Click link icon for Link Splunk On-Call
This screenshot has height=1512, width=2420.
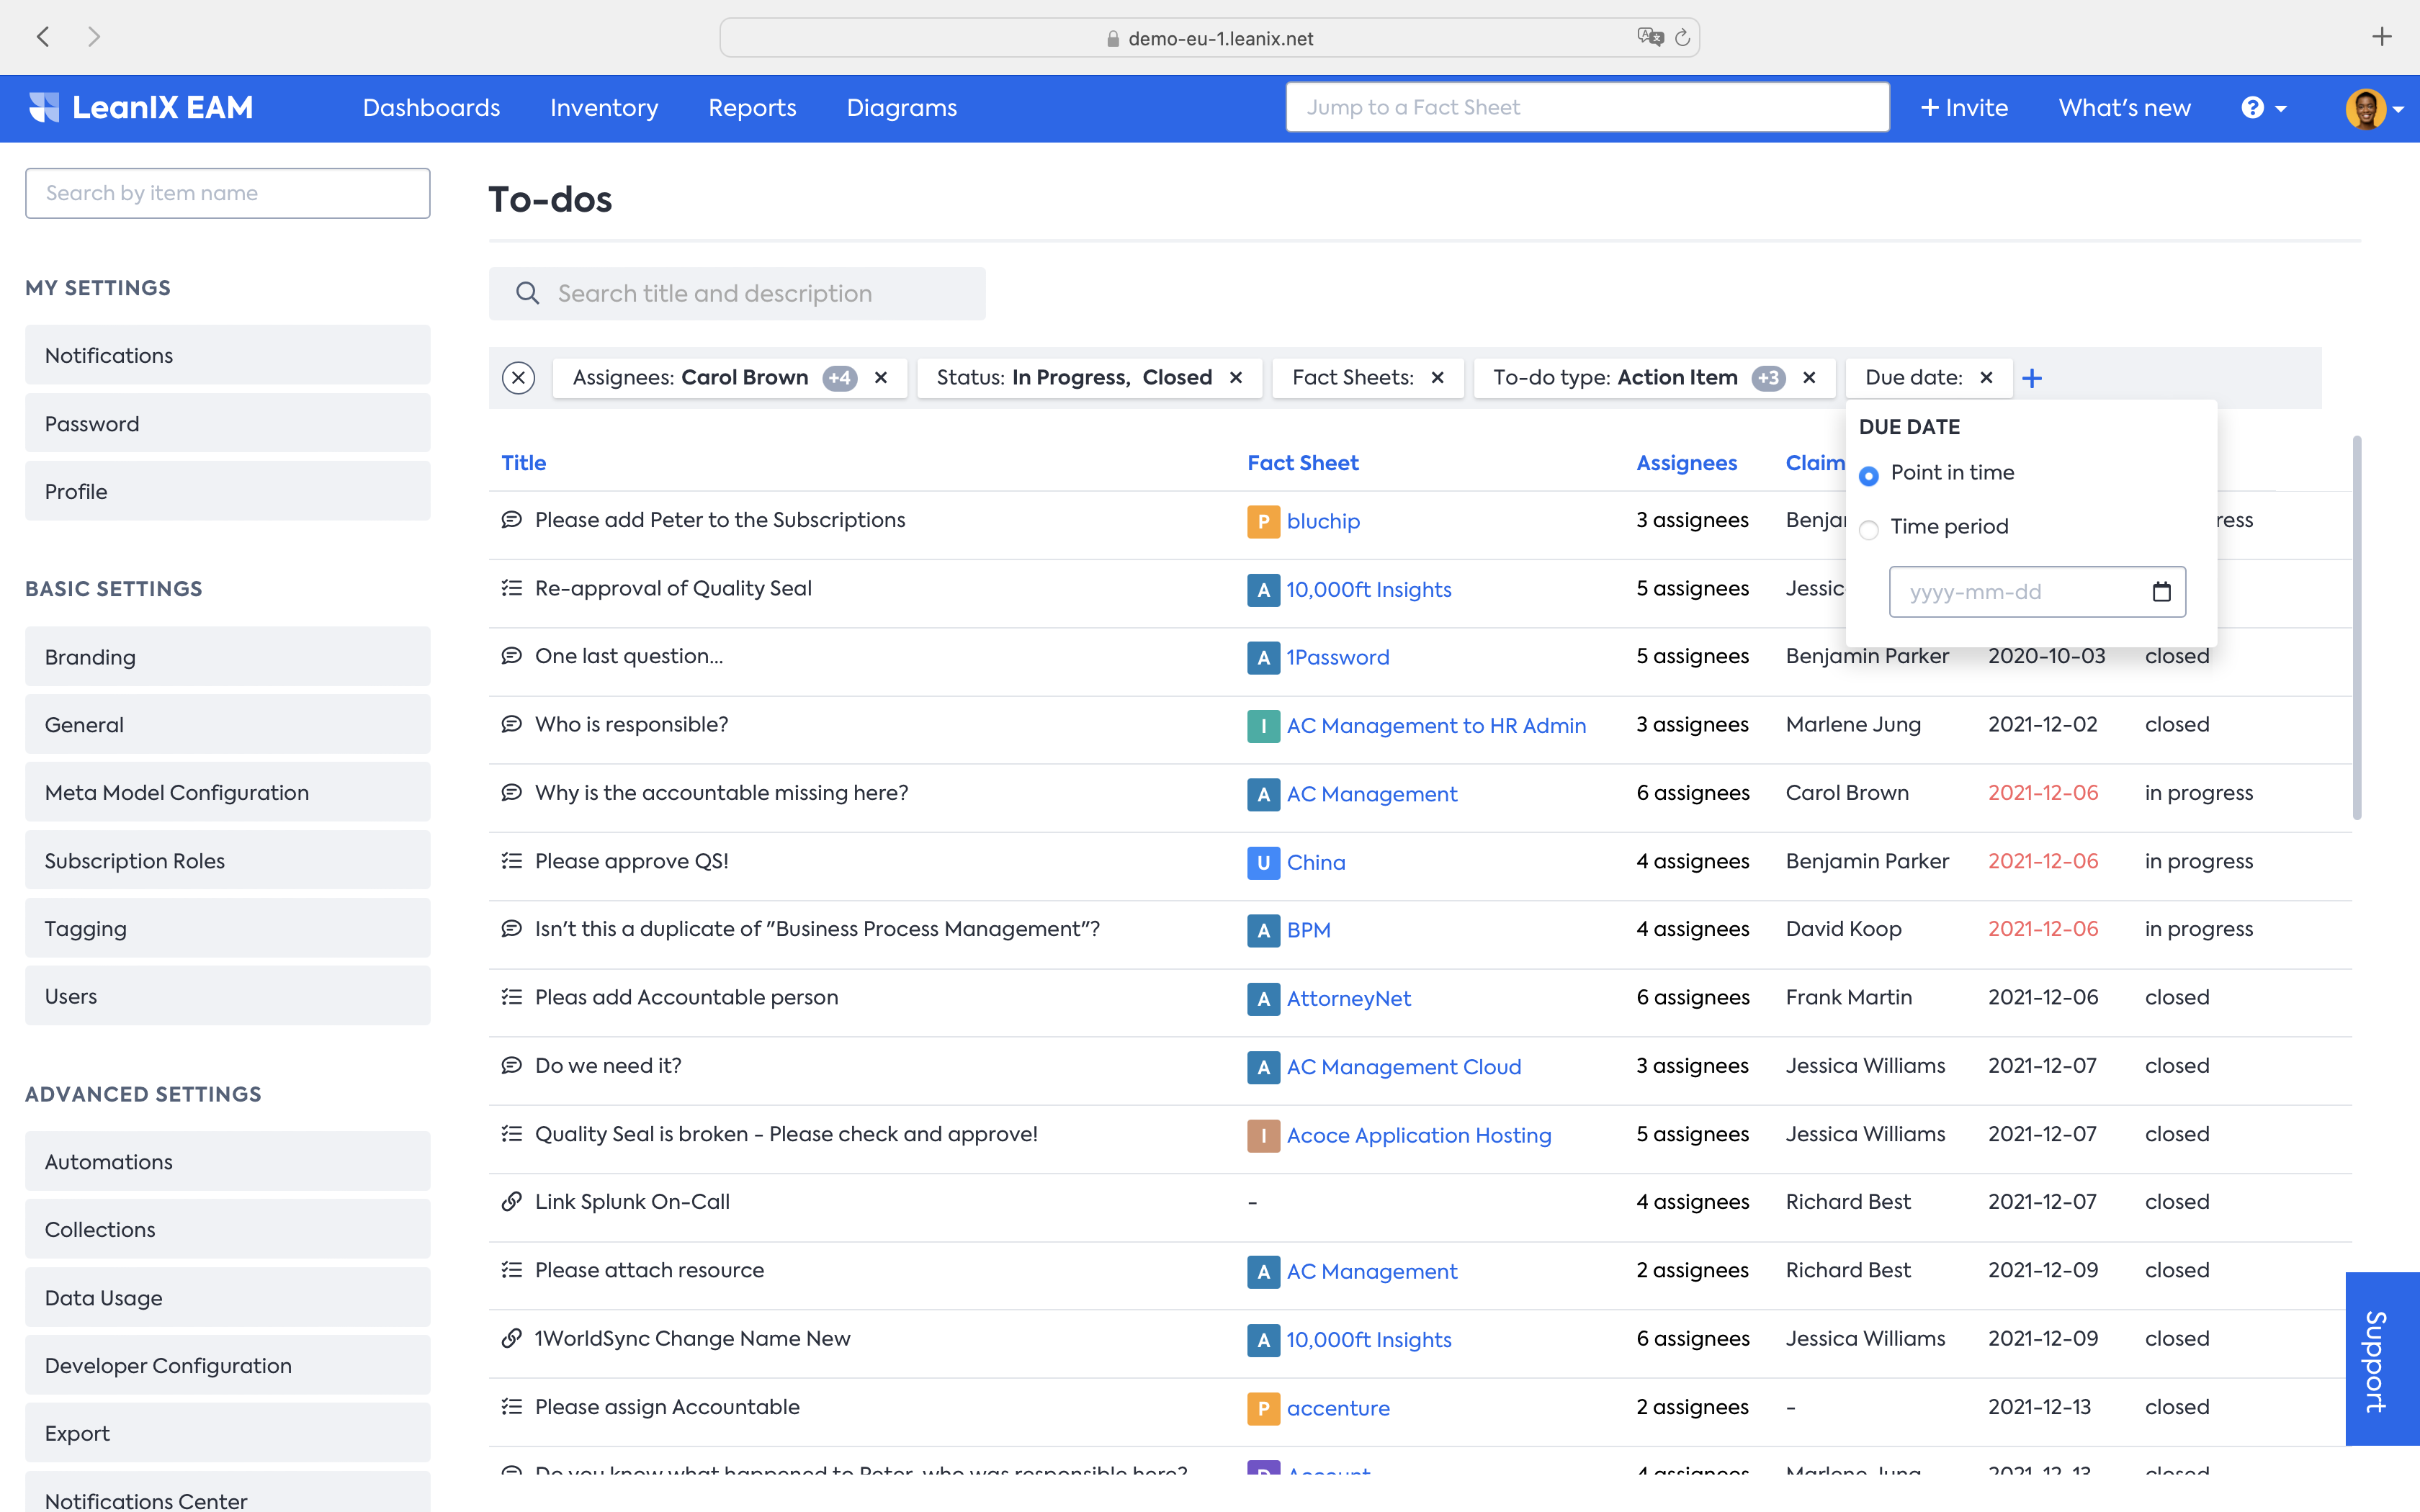pyautogui.click(x=512, y=1202)
